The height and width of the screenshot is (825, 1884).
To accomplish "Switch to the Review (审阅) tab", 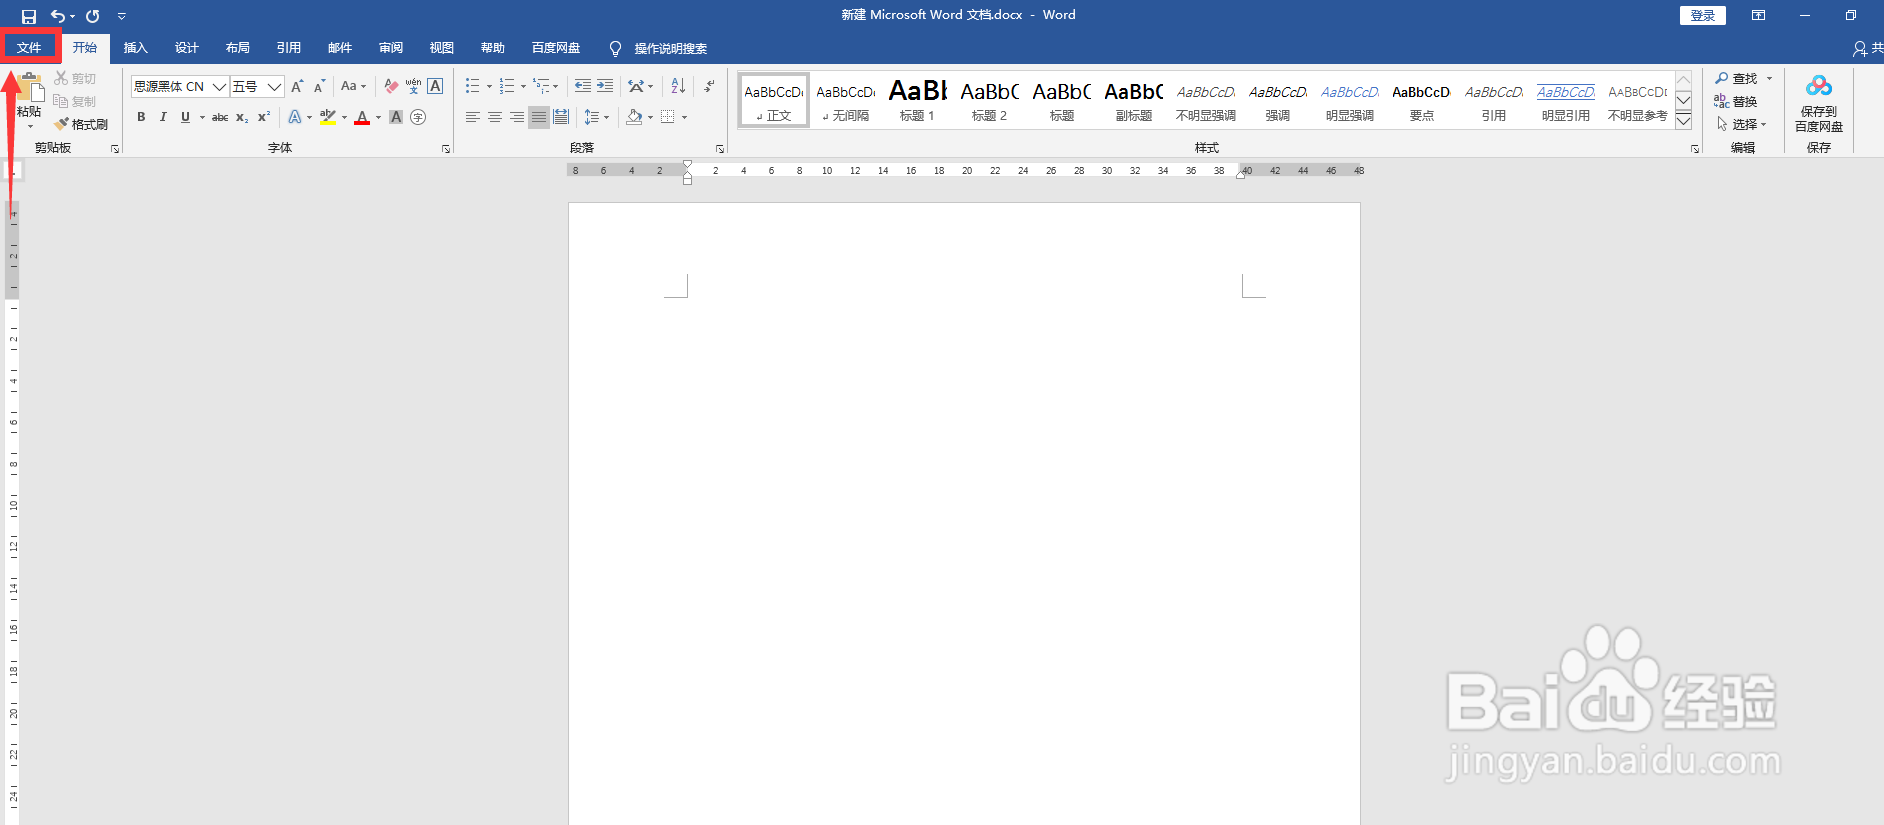I will click(391, 48).
